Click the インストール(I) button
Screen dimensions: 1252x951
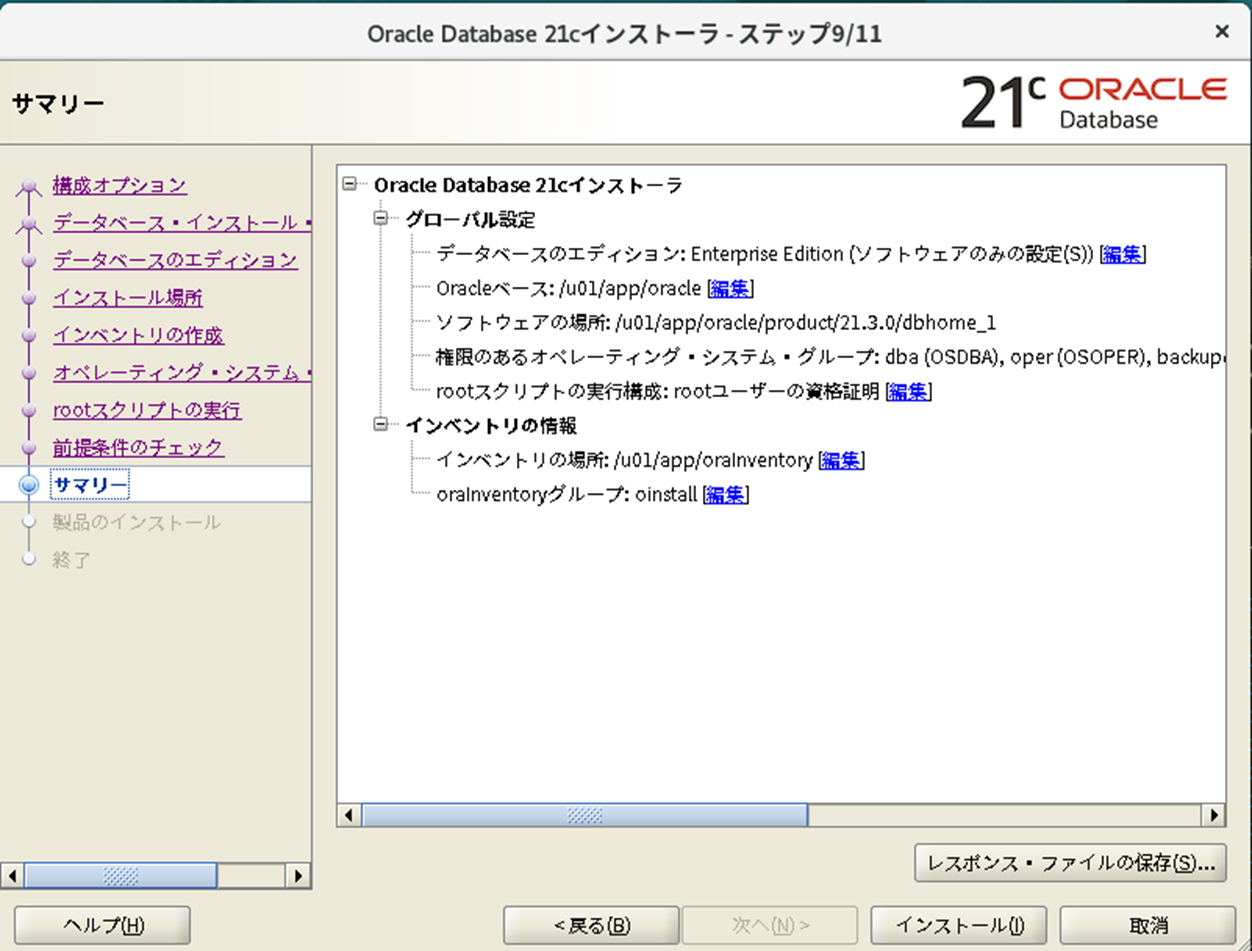(x=959, y=925)
